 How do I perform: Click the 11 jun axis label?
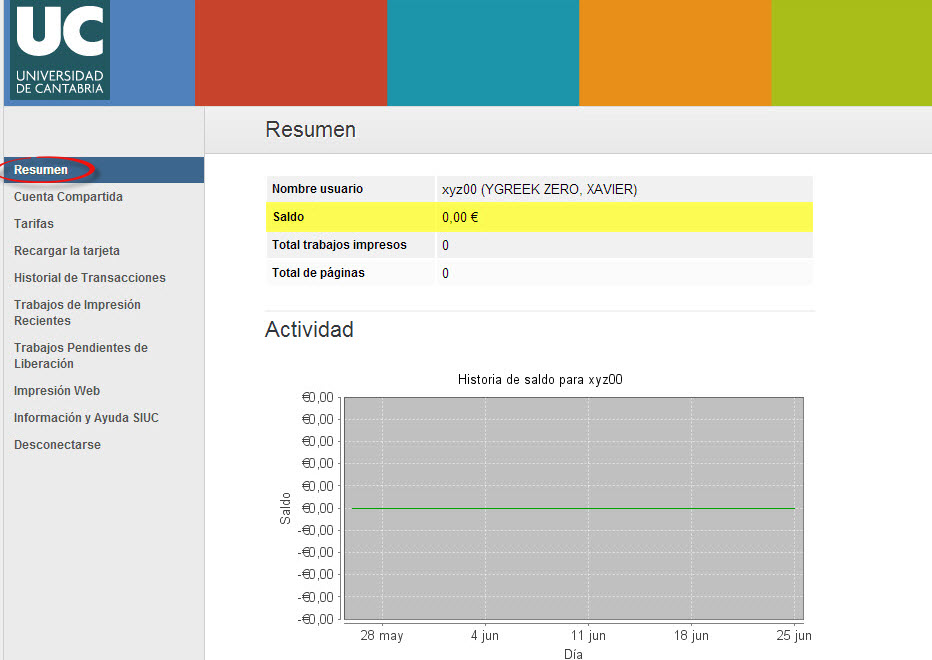[588, 636]
